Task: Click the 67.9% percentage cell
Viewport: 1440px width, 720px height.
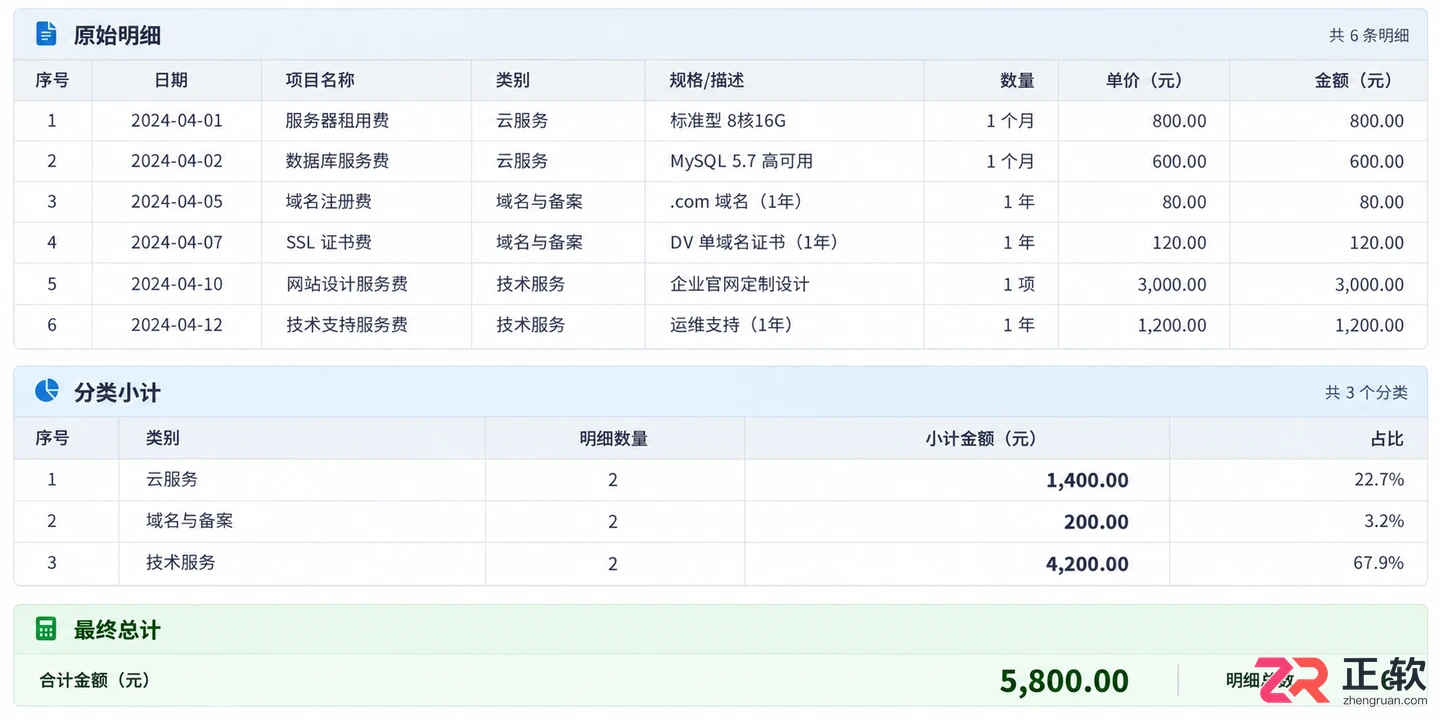Action: tap(1379, 562)
